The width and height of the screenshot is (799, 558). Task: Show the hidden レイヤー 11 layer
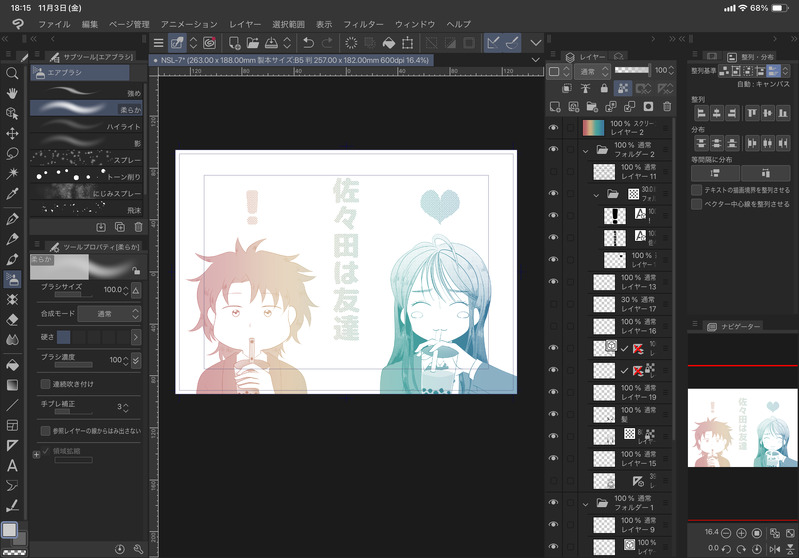pos(553,171)
